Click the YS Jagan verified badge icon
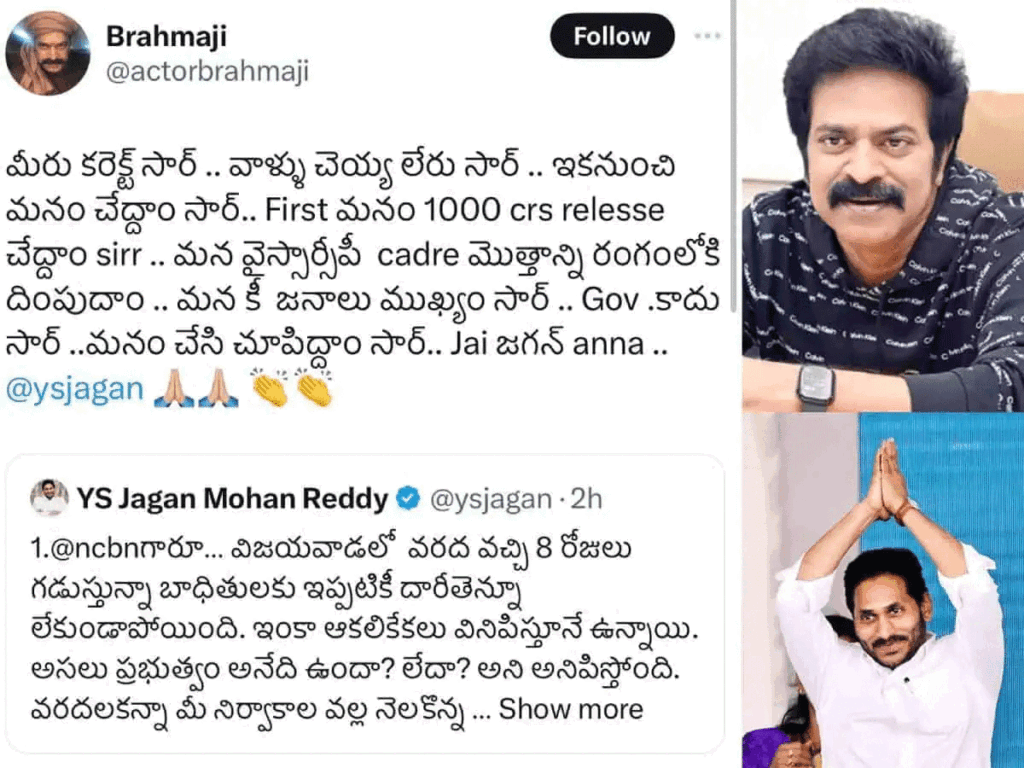The width and height of the screenshot is (1024, 768). click(x=409, y=499)
